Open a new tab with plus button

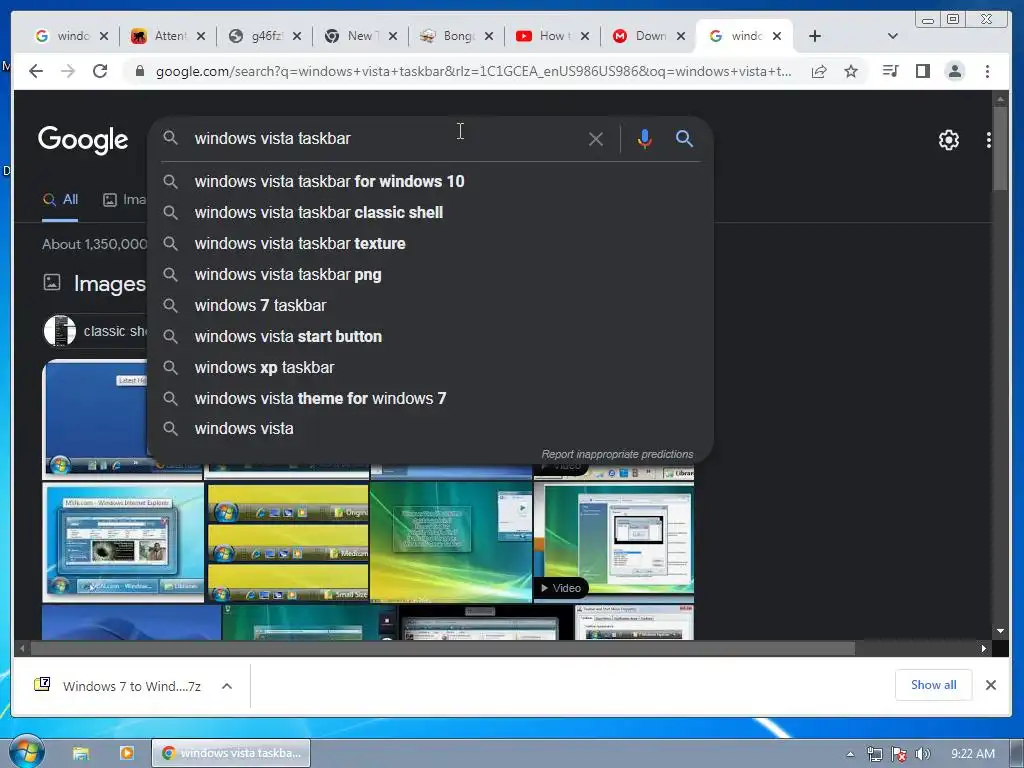coord(814,36)
